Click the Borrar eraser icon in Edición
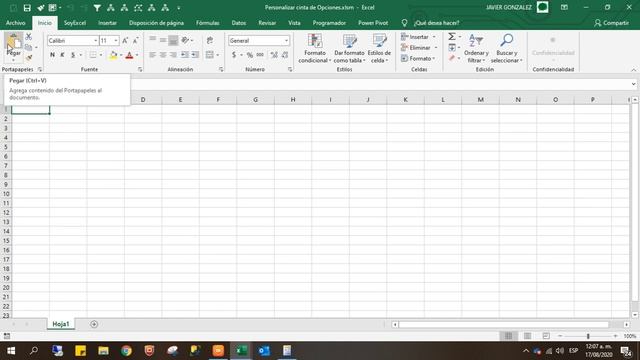 tap(452, 58)
